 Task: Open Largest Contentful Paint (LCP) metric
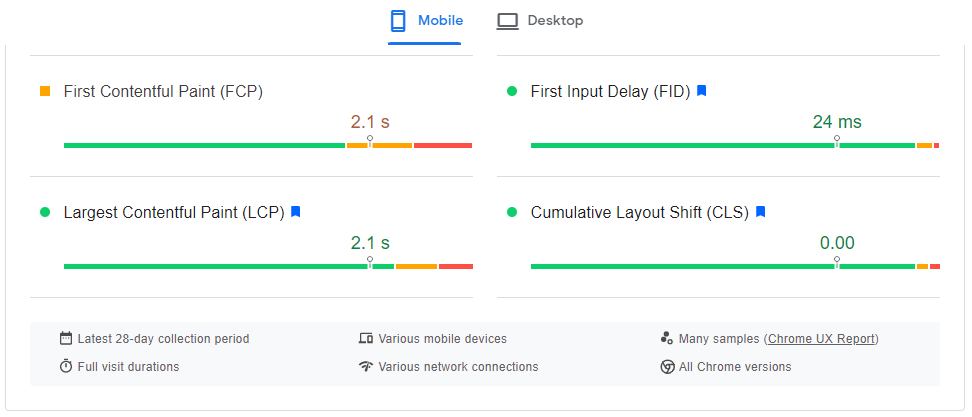[174, 212]
